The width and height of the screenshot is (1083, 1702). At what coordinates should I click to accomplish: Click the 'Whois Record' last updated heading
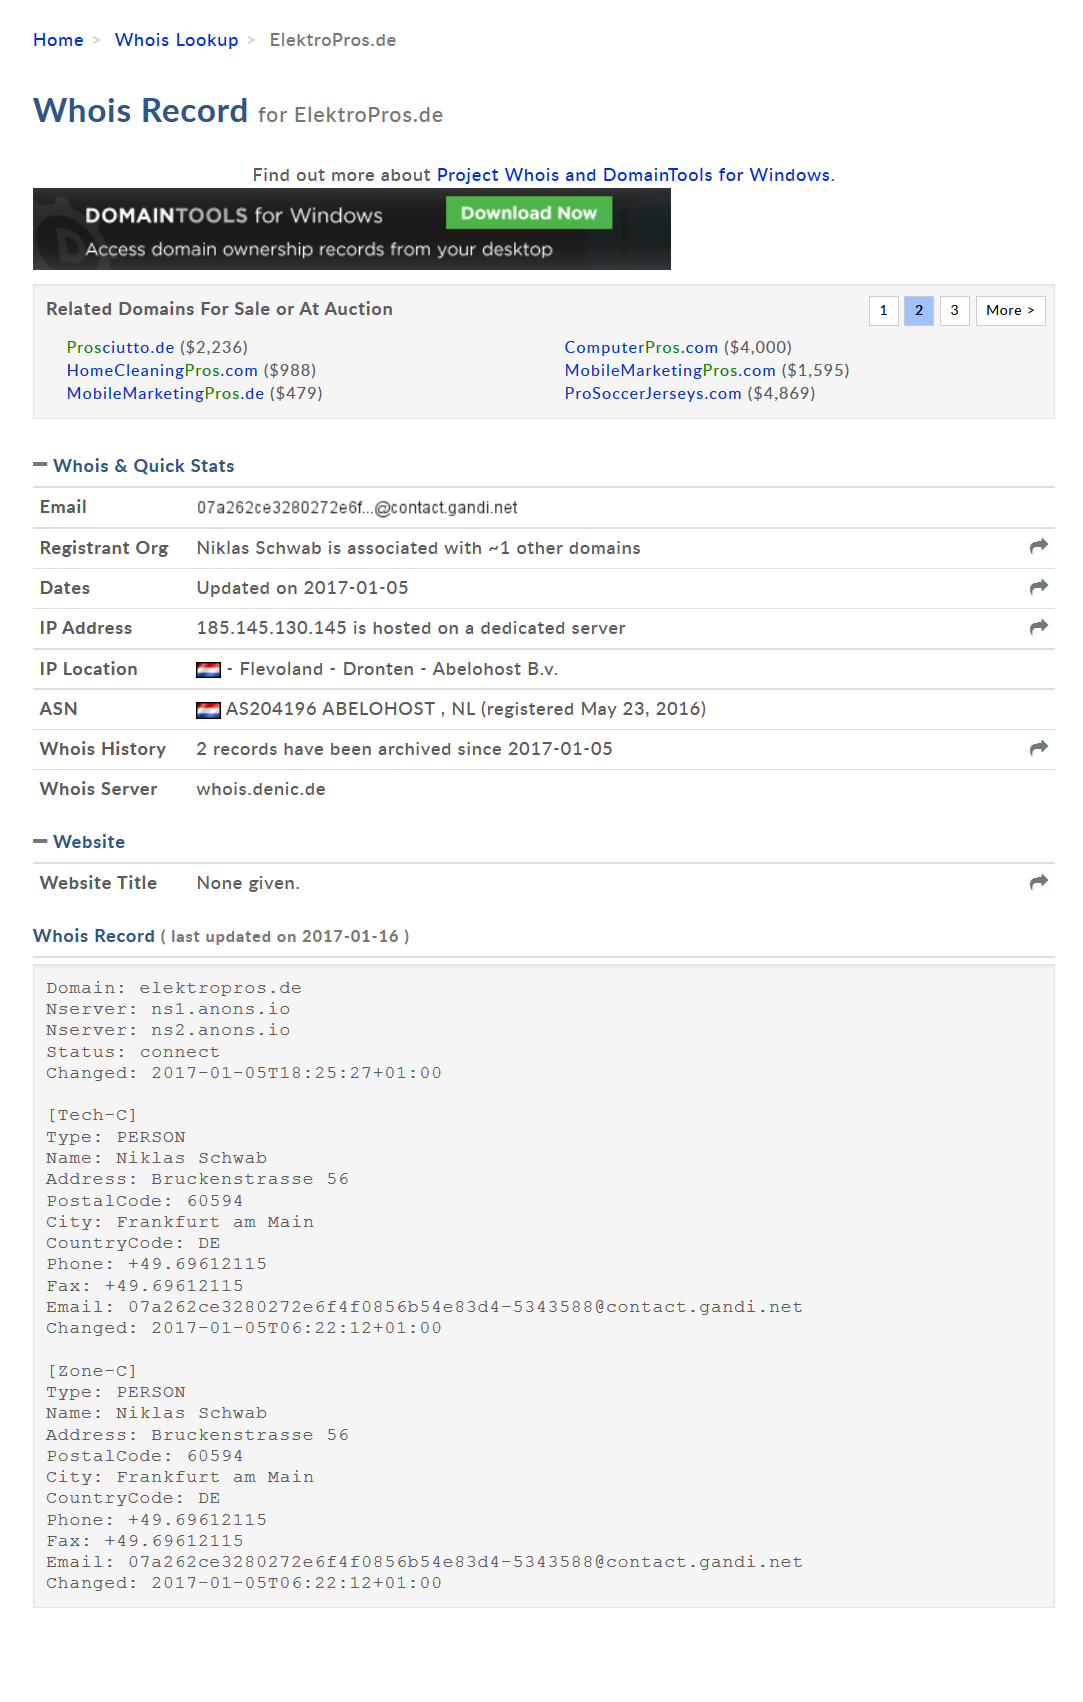(x=221, y=936)
